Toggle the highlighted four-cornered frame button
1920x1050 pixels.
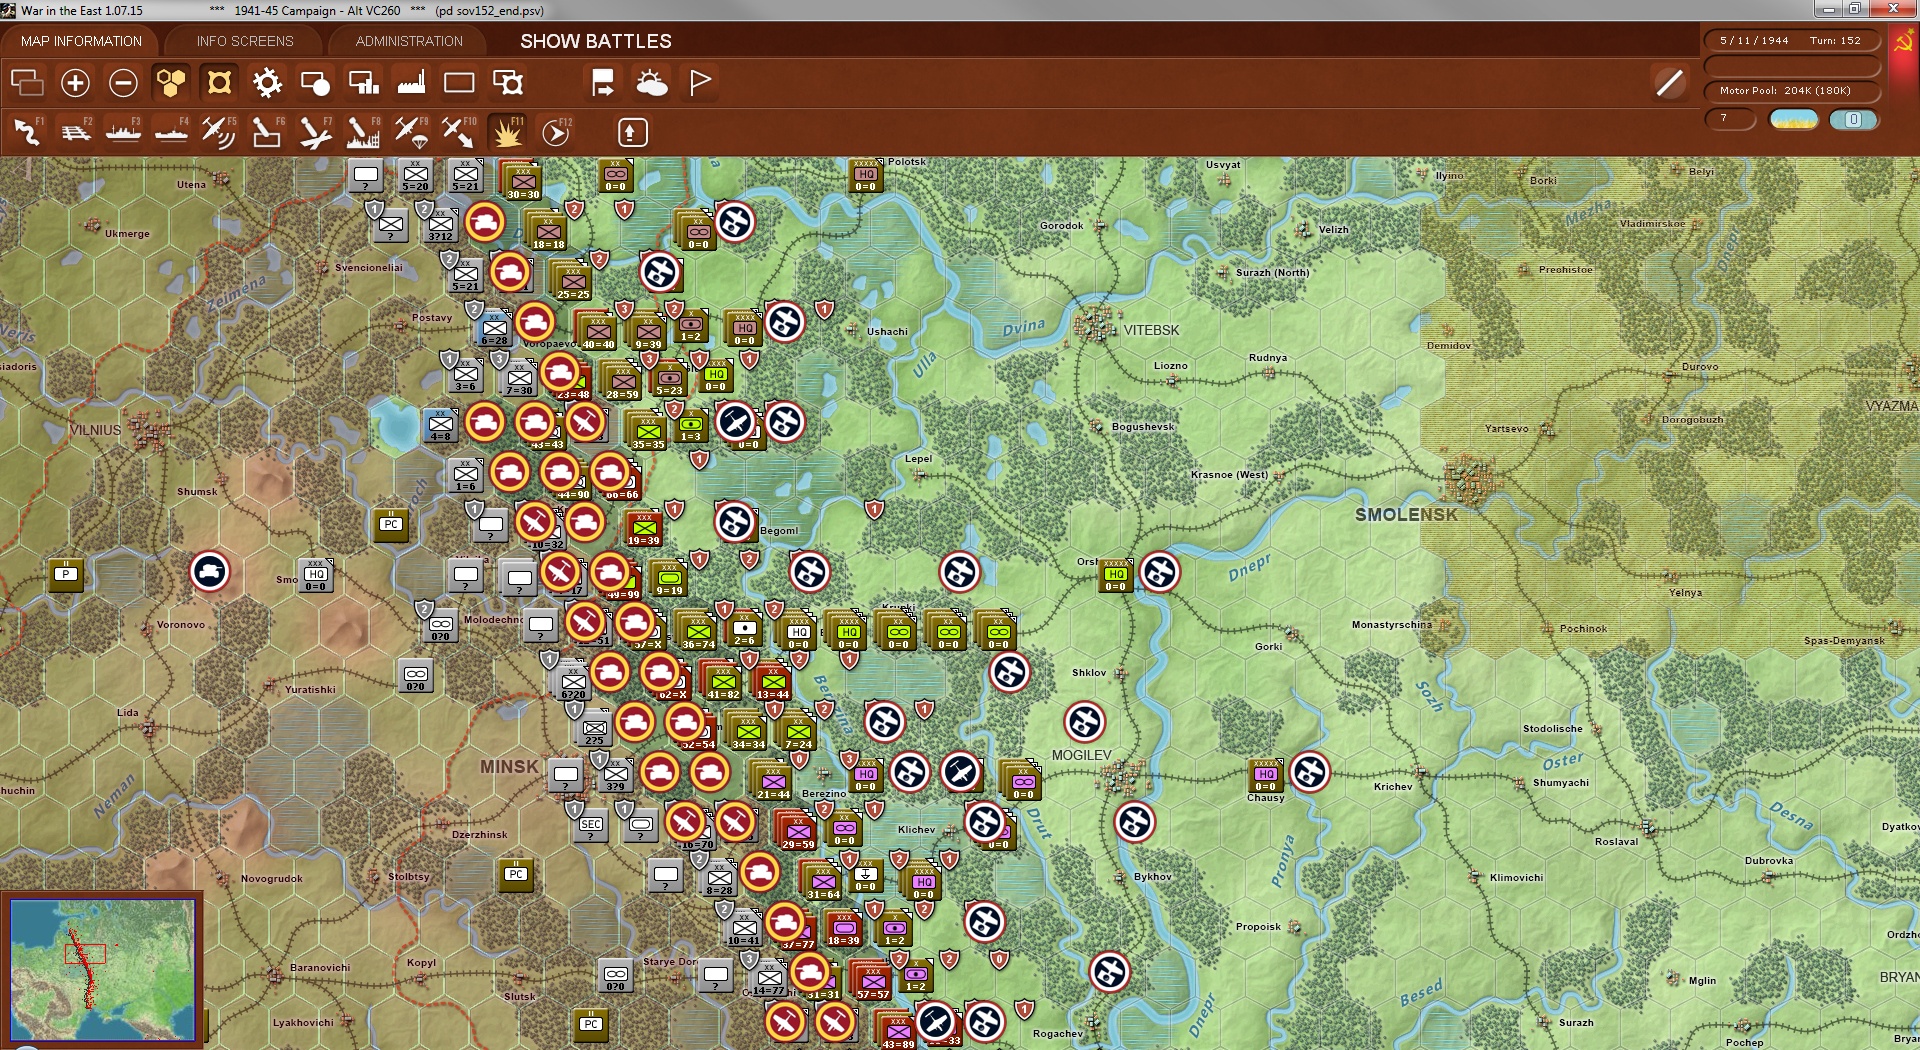(219, 83)
